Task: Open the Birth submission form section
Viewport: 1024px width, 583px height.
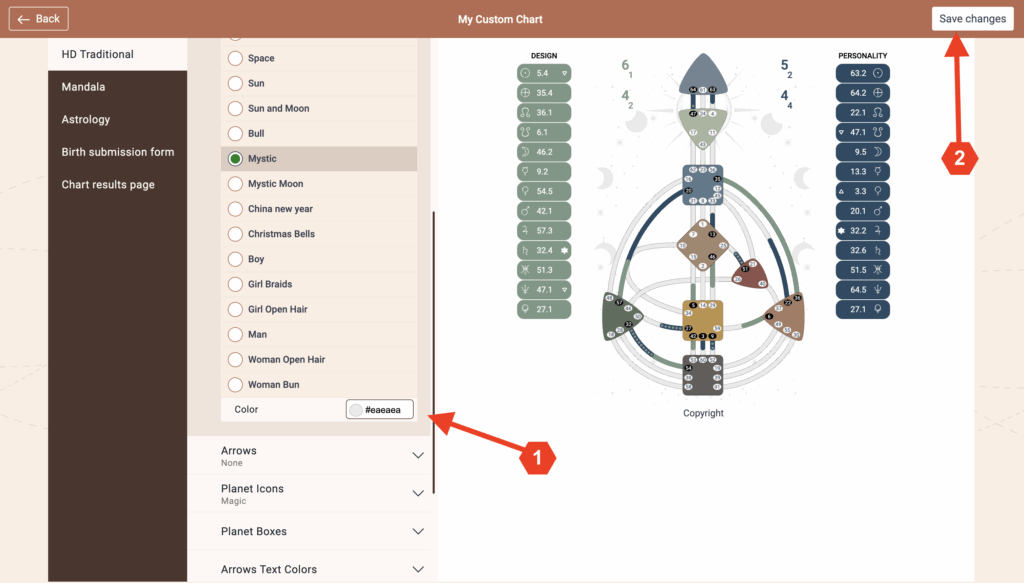Action: pyautogui.click(x=117, y=152)
